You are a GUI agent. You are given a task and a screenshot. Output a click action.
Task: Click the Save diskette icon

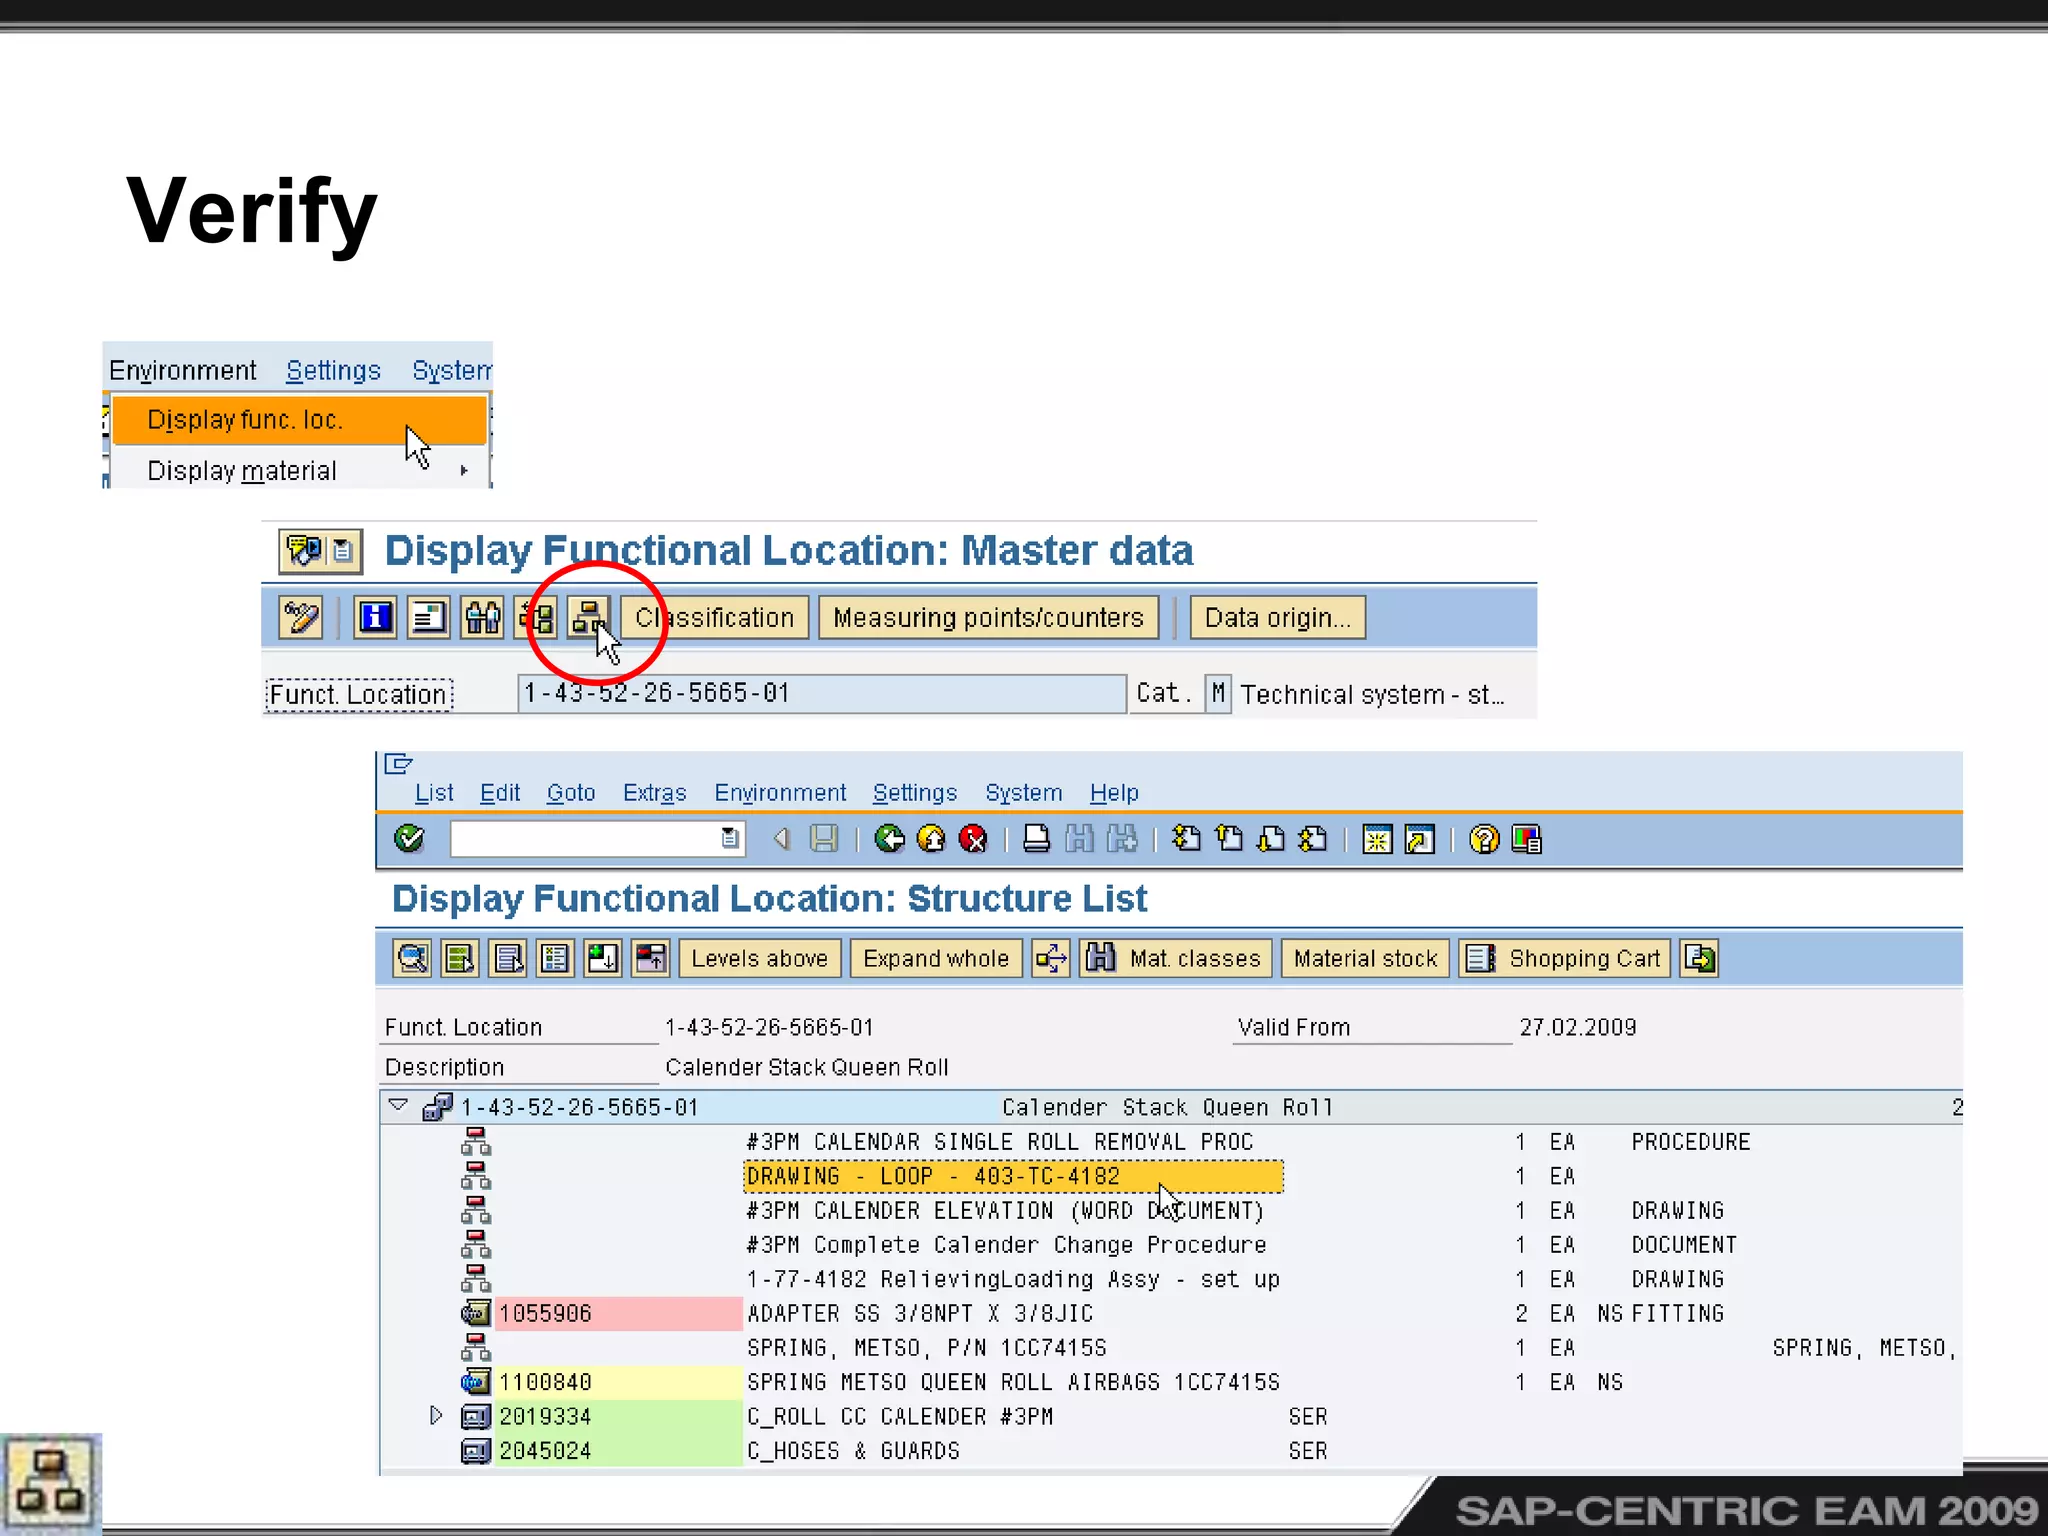pos(823,838)
